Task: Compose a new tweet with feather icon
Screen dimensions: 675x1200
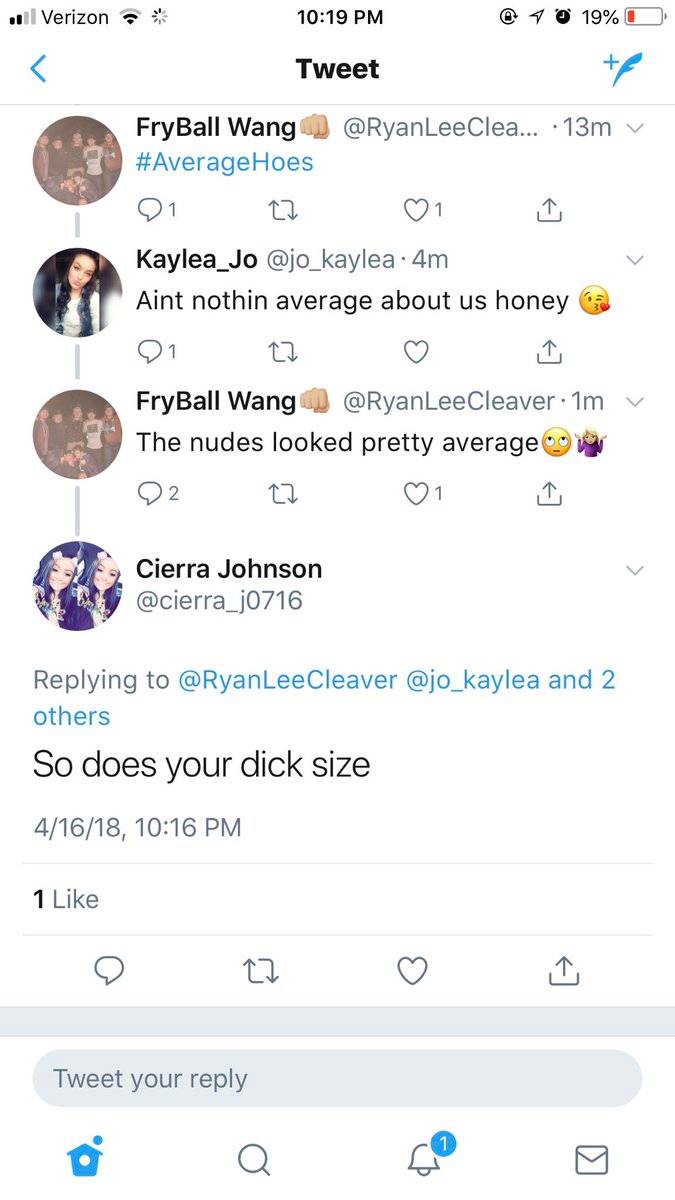Action: point(622,68)
